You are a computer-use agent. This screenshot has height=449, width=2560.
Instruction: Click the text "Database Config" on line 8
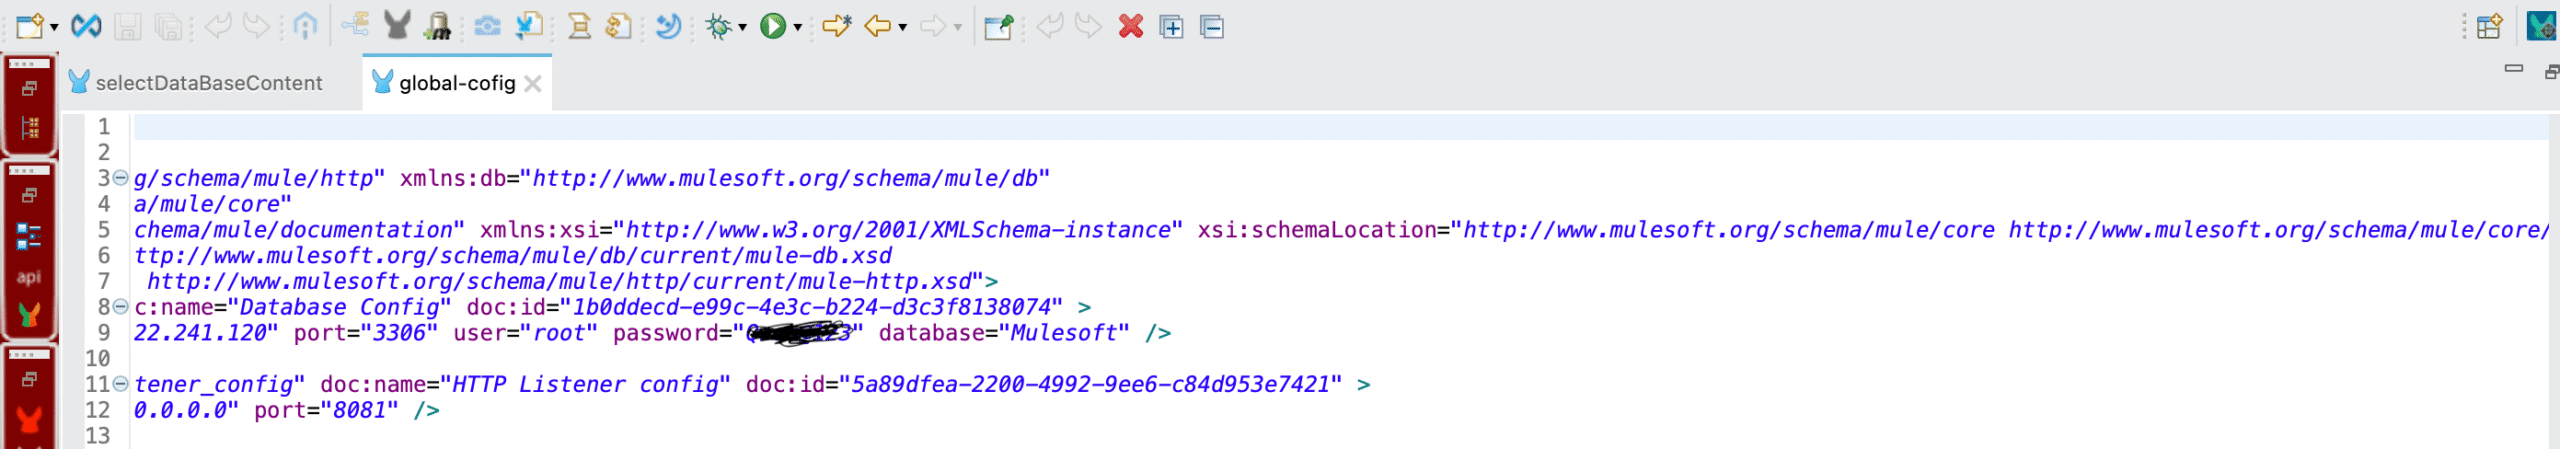click(x=340, y=307)
